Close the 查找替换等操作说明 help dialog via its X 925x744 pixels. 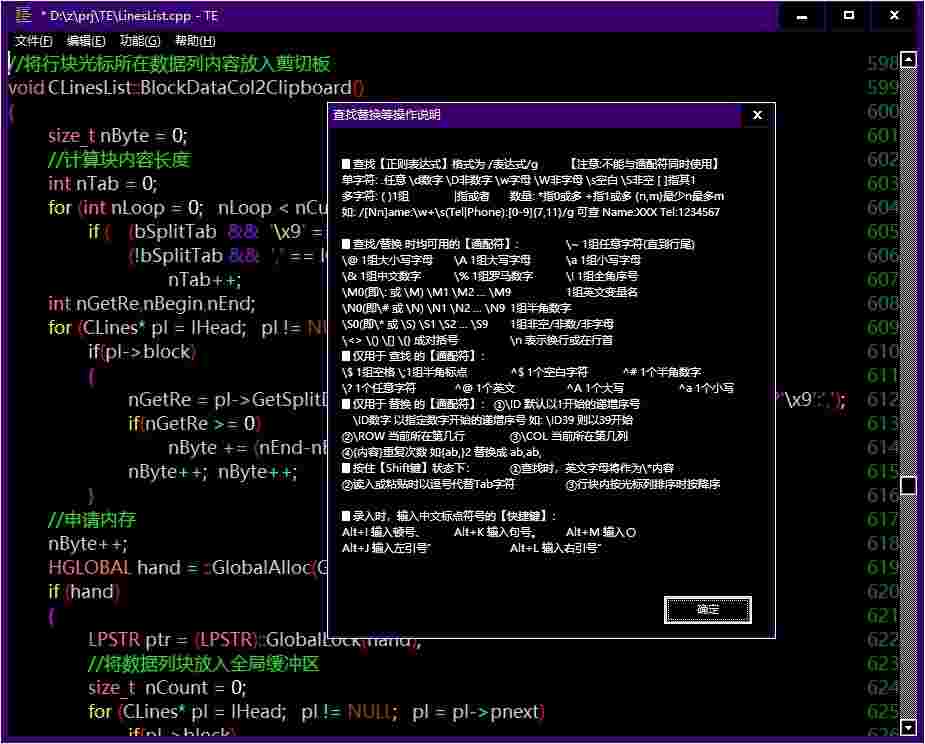pos(757,115)
